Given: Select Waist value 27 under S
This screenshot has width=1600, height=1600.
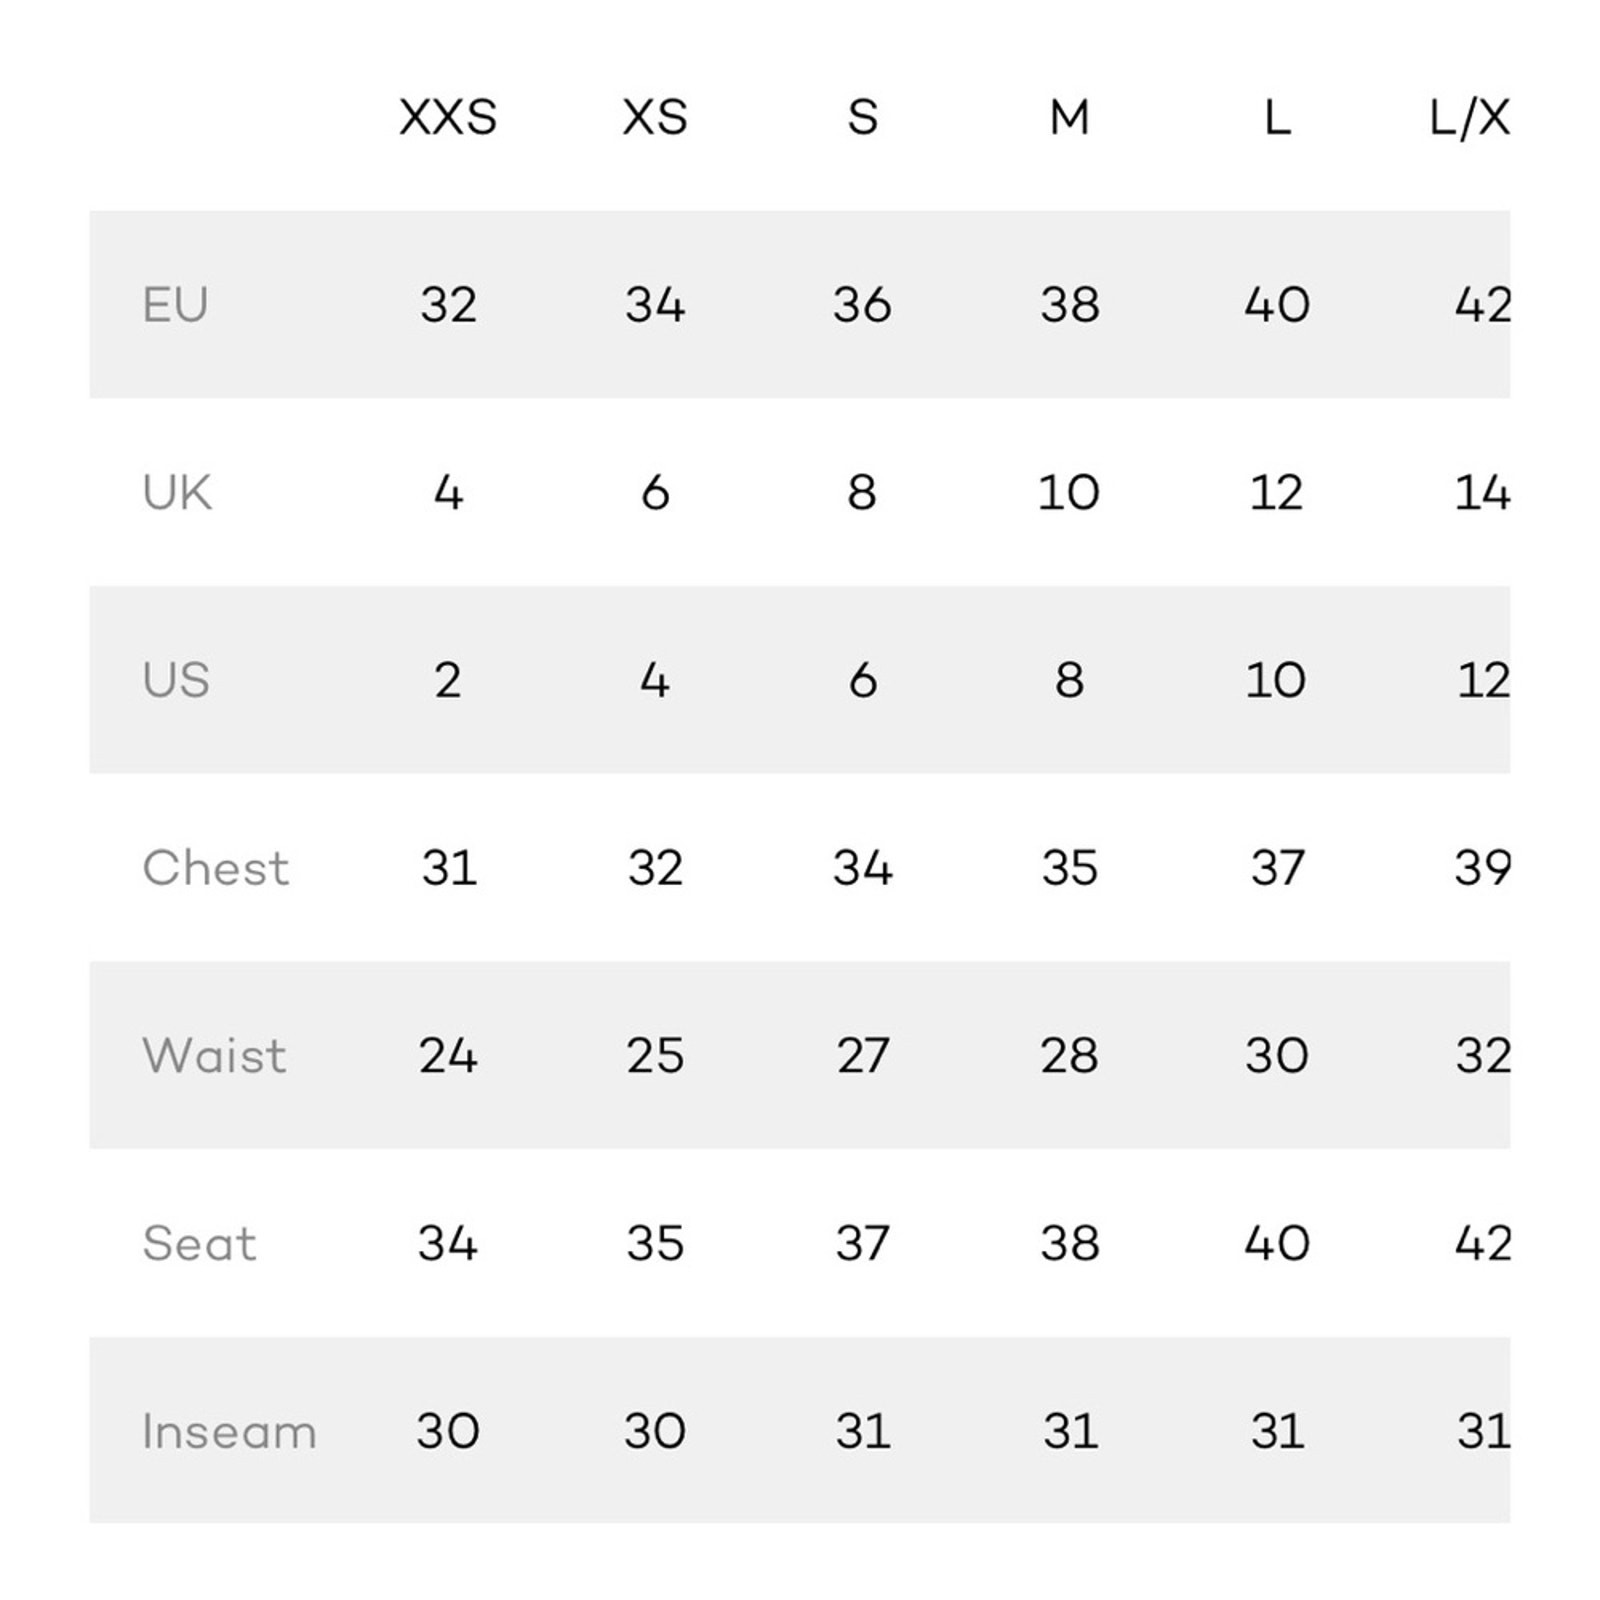Looking at the screenshot, I should (x=862, y=1056).
